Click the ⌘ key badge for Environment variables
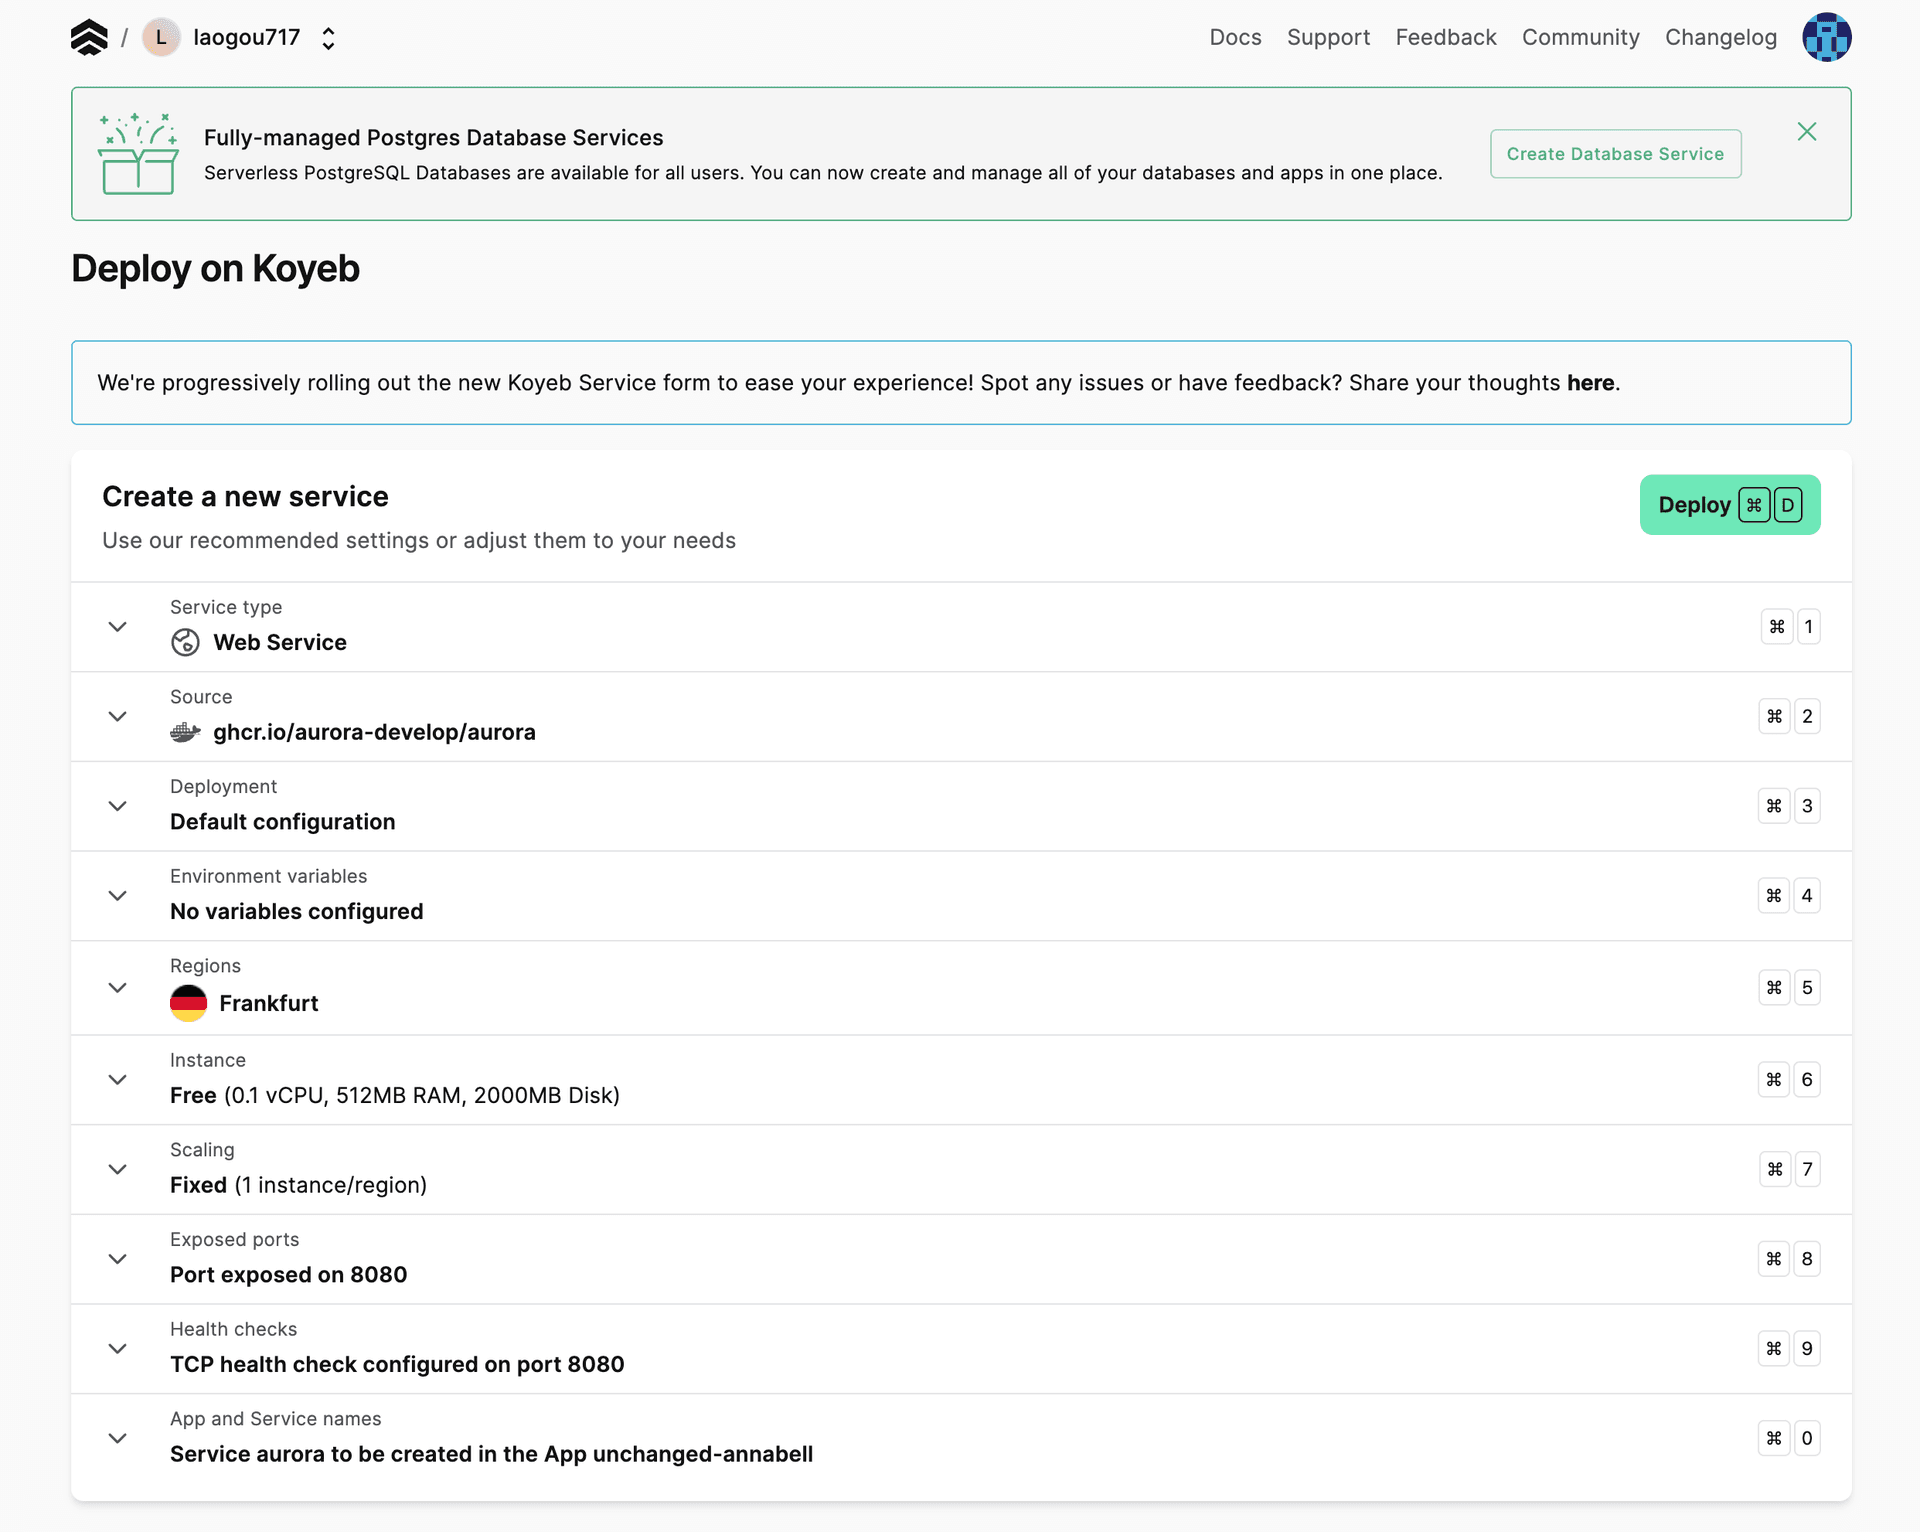 click(x=1774, y=896)
